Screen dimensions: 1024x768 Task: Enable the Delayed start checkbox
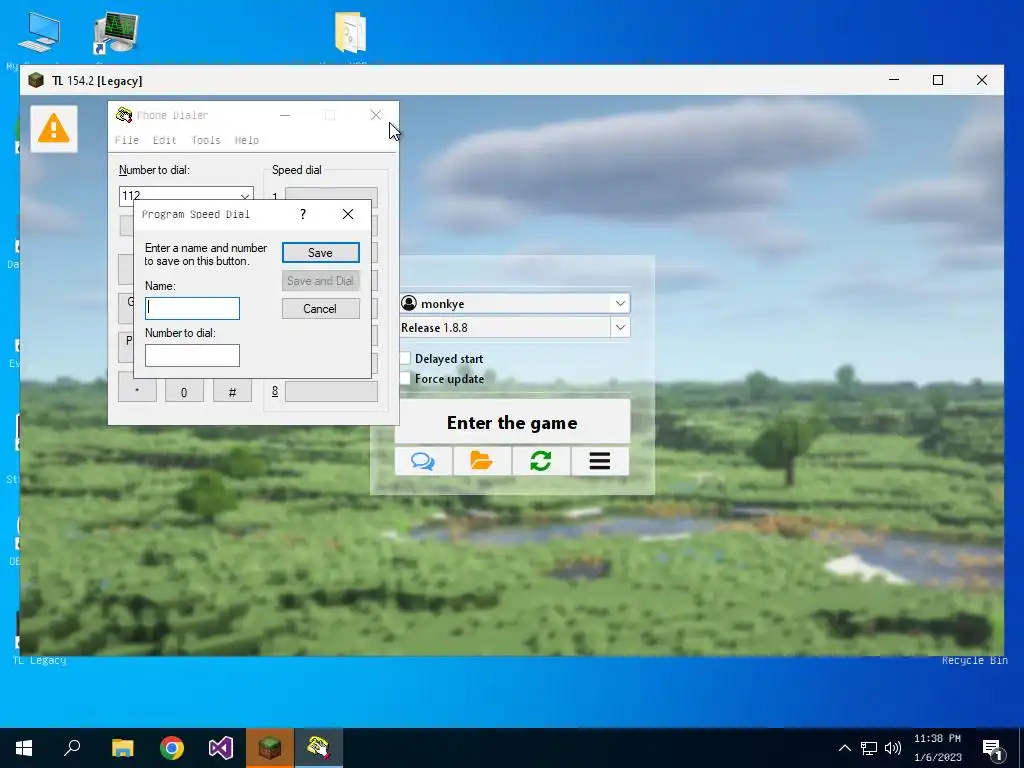405,359
